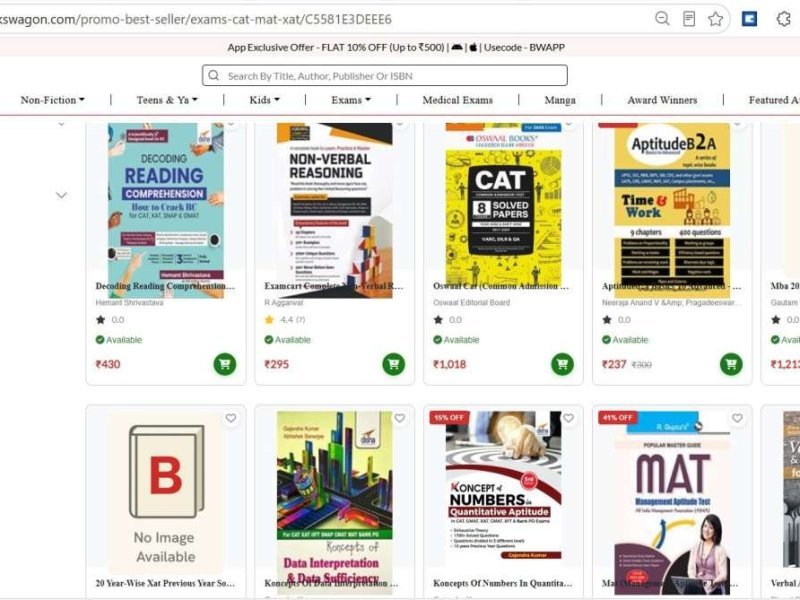800x600 pixels.
Task: Add Decoding Reading Comprehension to cart
Action: point(224,364)
